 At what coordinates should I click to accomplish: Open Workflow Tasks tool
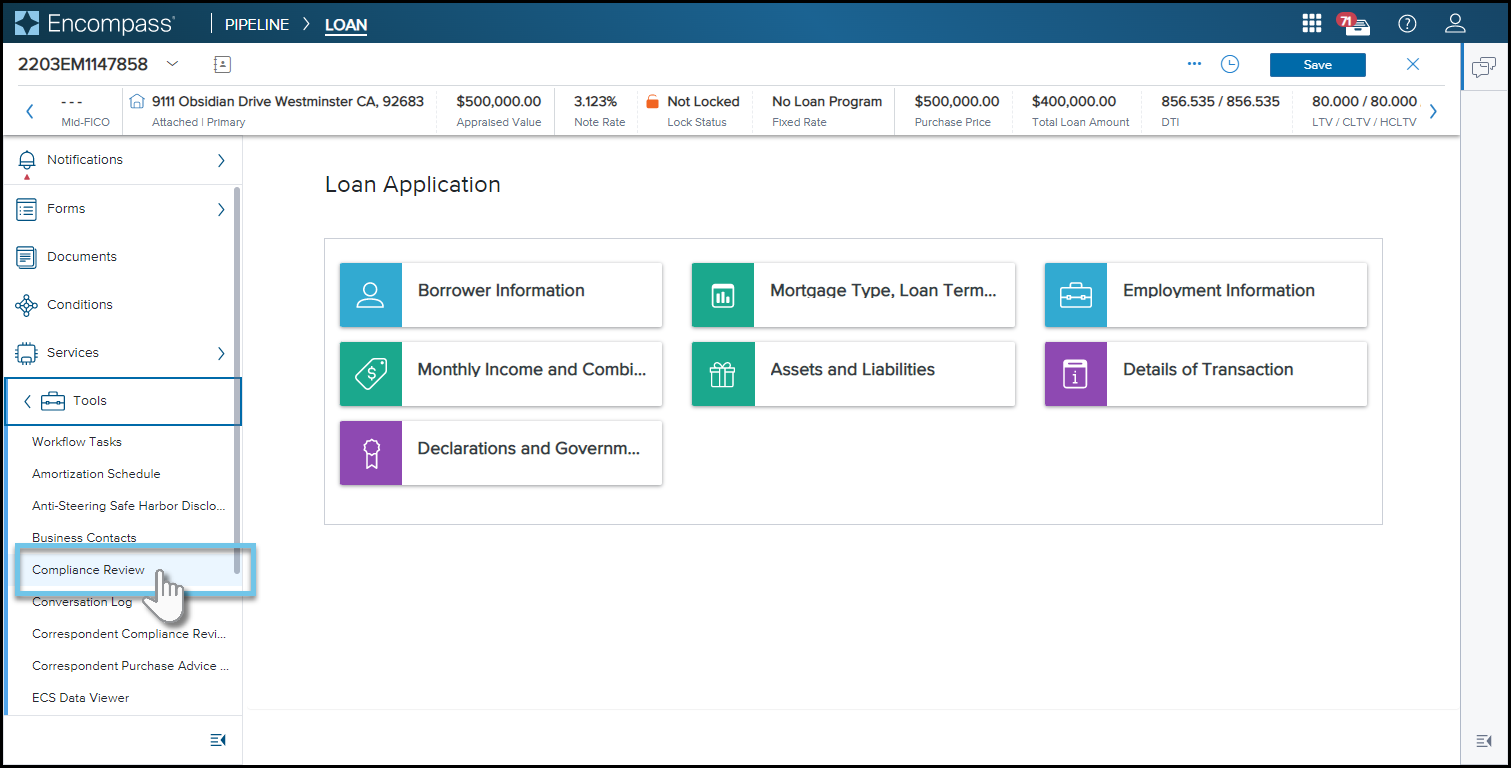(x=77, y=442)
